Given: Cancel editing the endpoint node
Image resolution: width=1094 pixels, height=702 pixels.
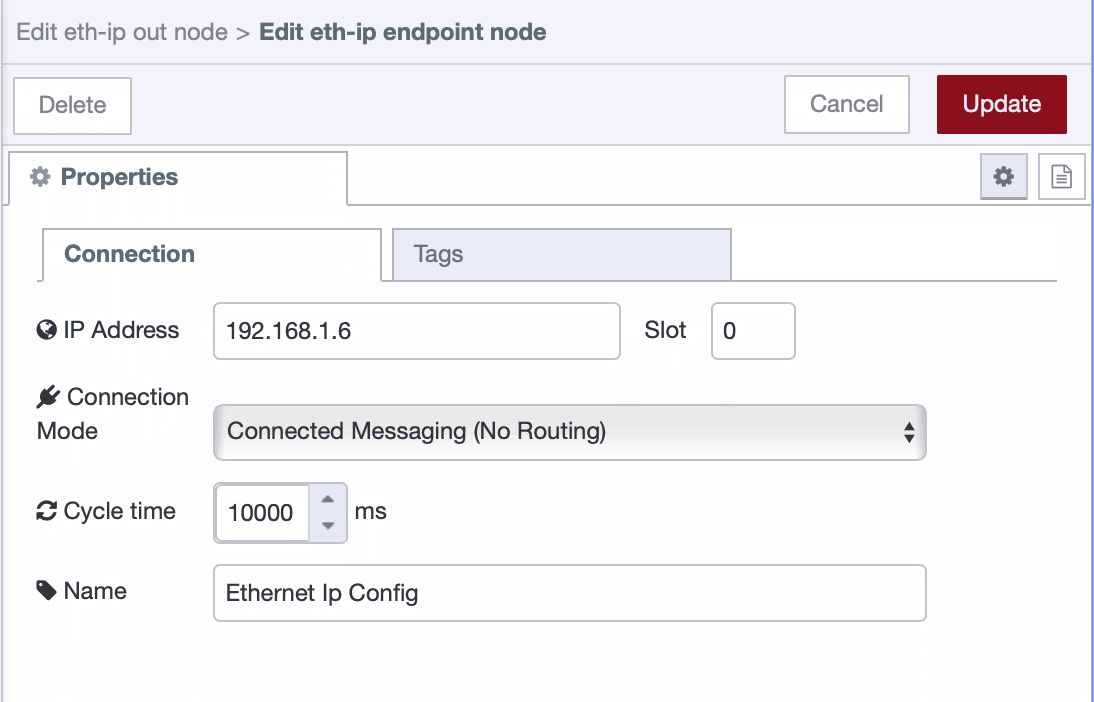Looking at the screenshot, I should pos(846,104).
